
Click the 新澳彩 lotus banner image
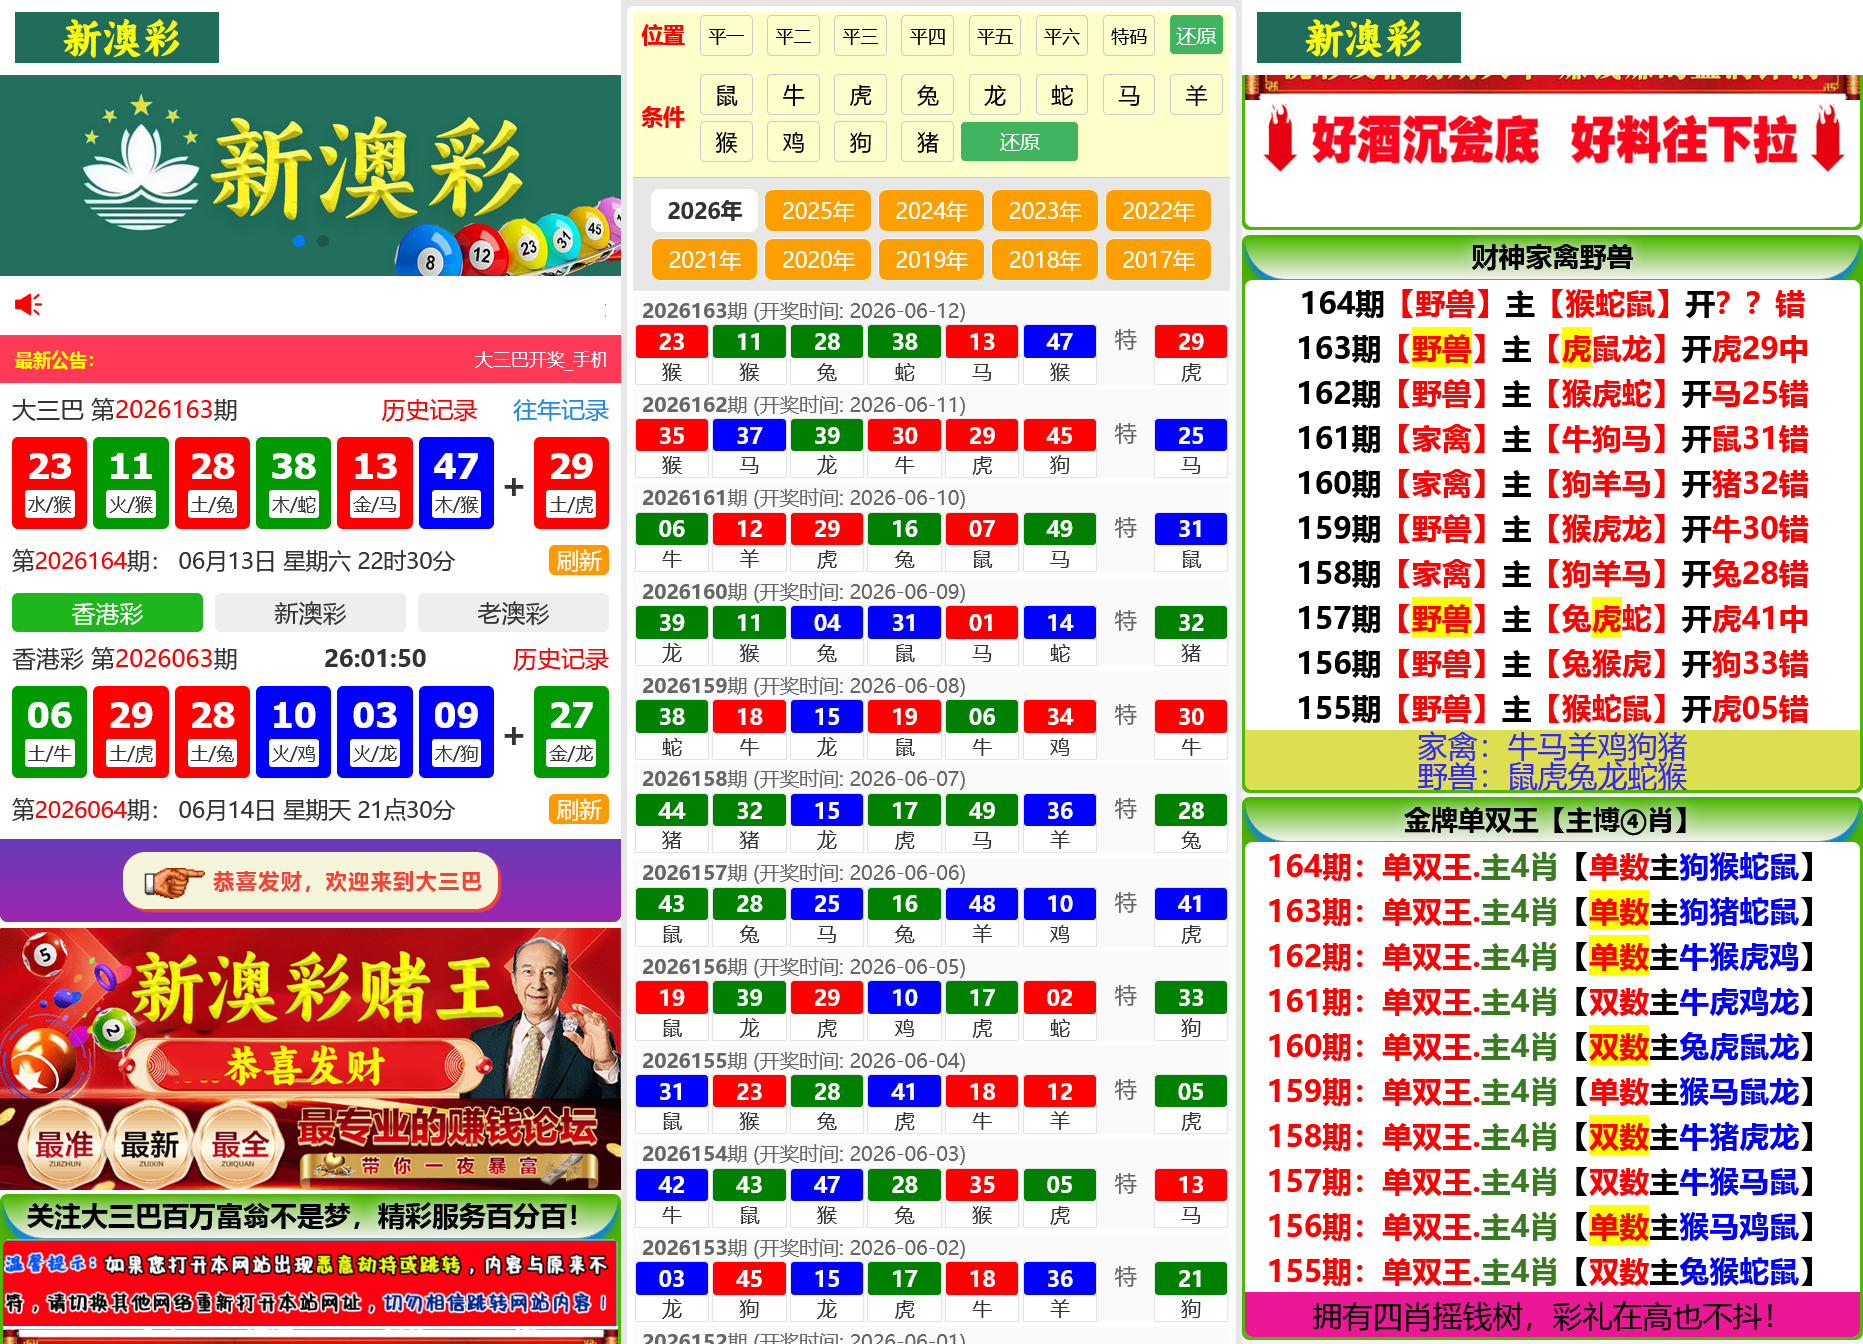pos(310,175)
